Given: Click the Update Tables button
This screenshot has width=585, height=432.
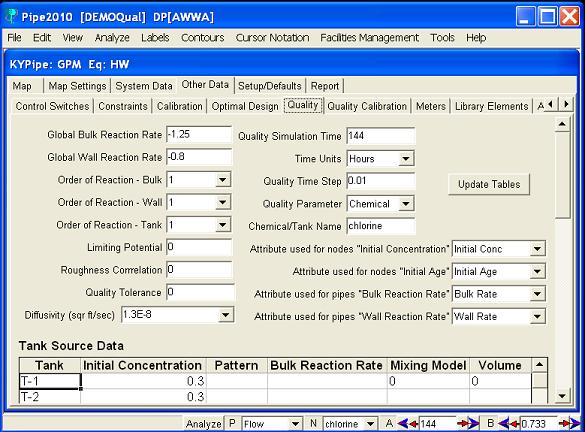Looking at the screenshot, I should tap(489, 184).
